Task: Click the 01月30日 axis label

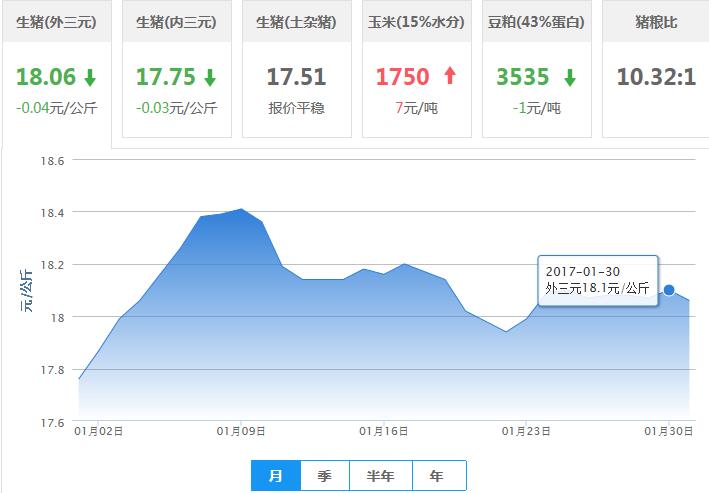Action: click(668, 431)
